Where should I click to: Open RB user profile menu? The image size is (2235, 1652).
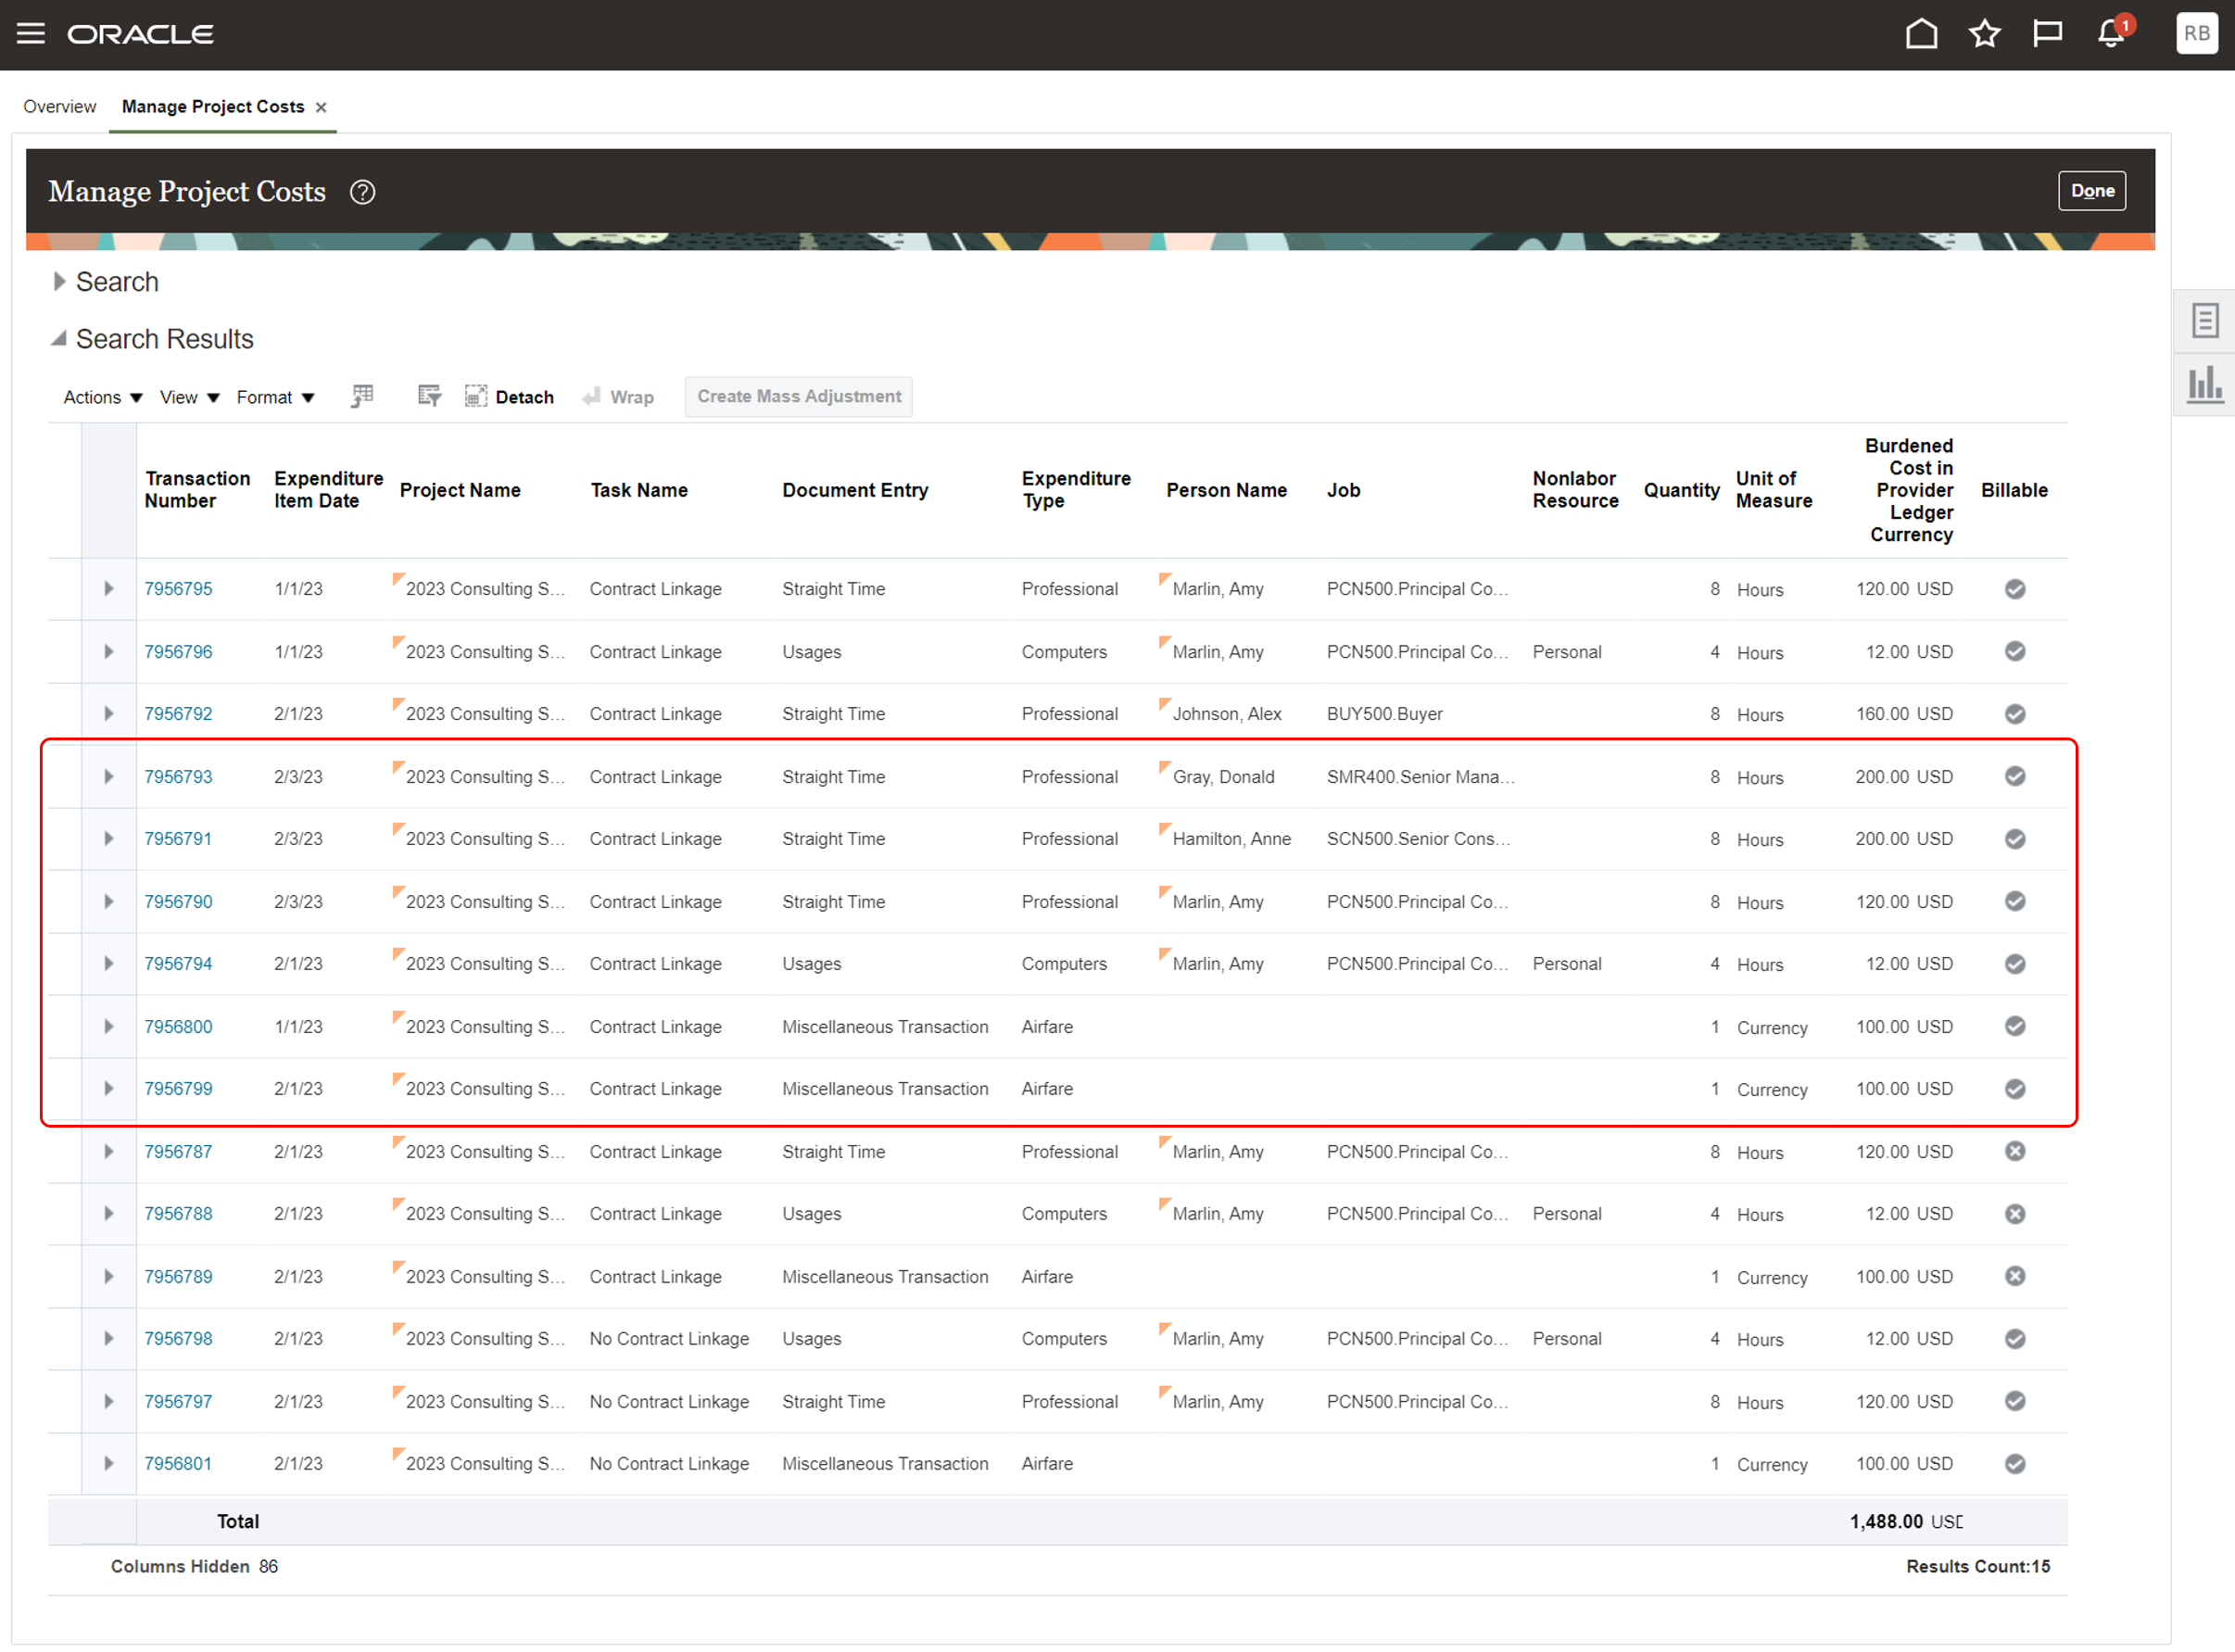click(x=2196, y=34)
